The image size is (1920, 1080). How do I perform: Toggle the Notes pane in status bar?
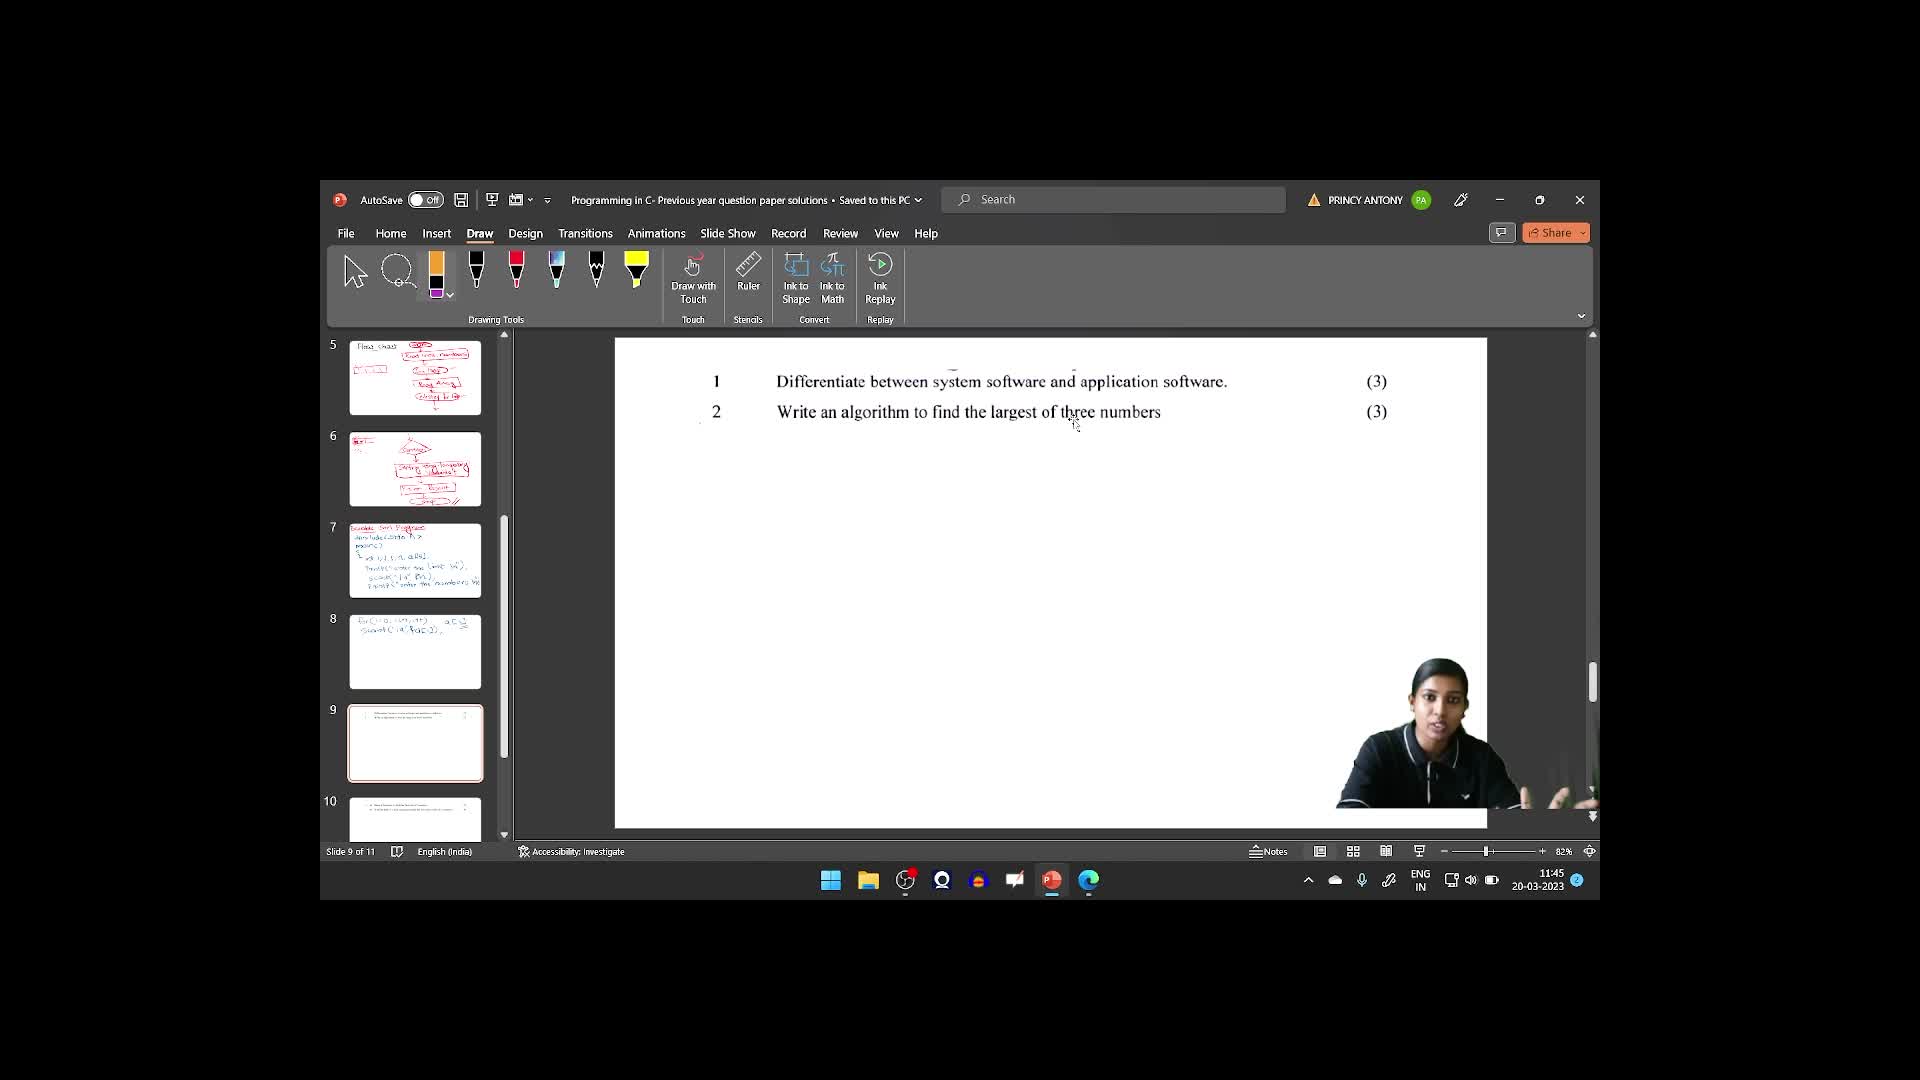coord(1268,852)
